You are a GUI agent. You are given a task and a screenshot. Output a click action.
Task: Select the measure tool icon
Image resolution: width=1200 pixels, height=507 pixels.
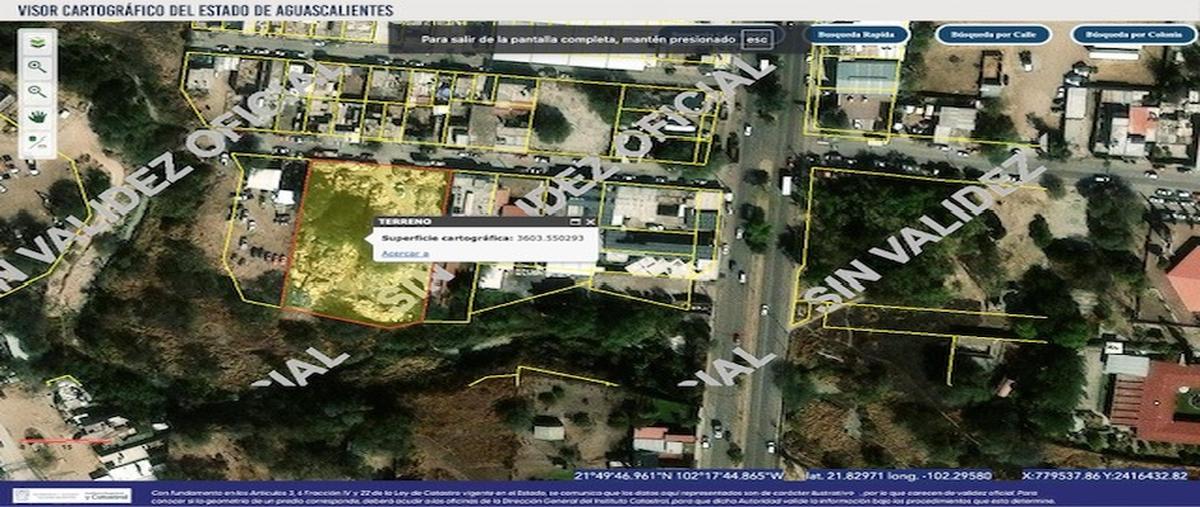[38, 141]
